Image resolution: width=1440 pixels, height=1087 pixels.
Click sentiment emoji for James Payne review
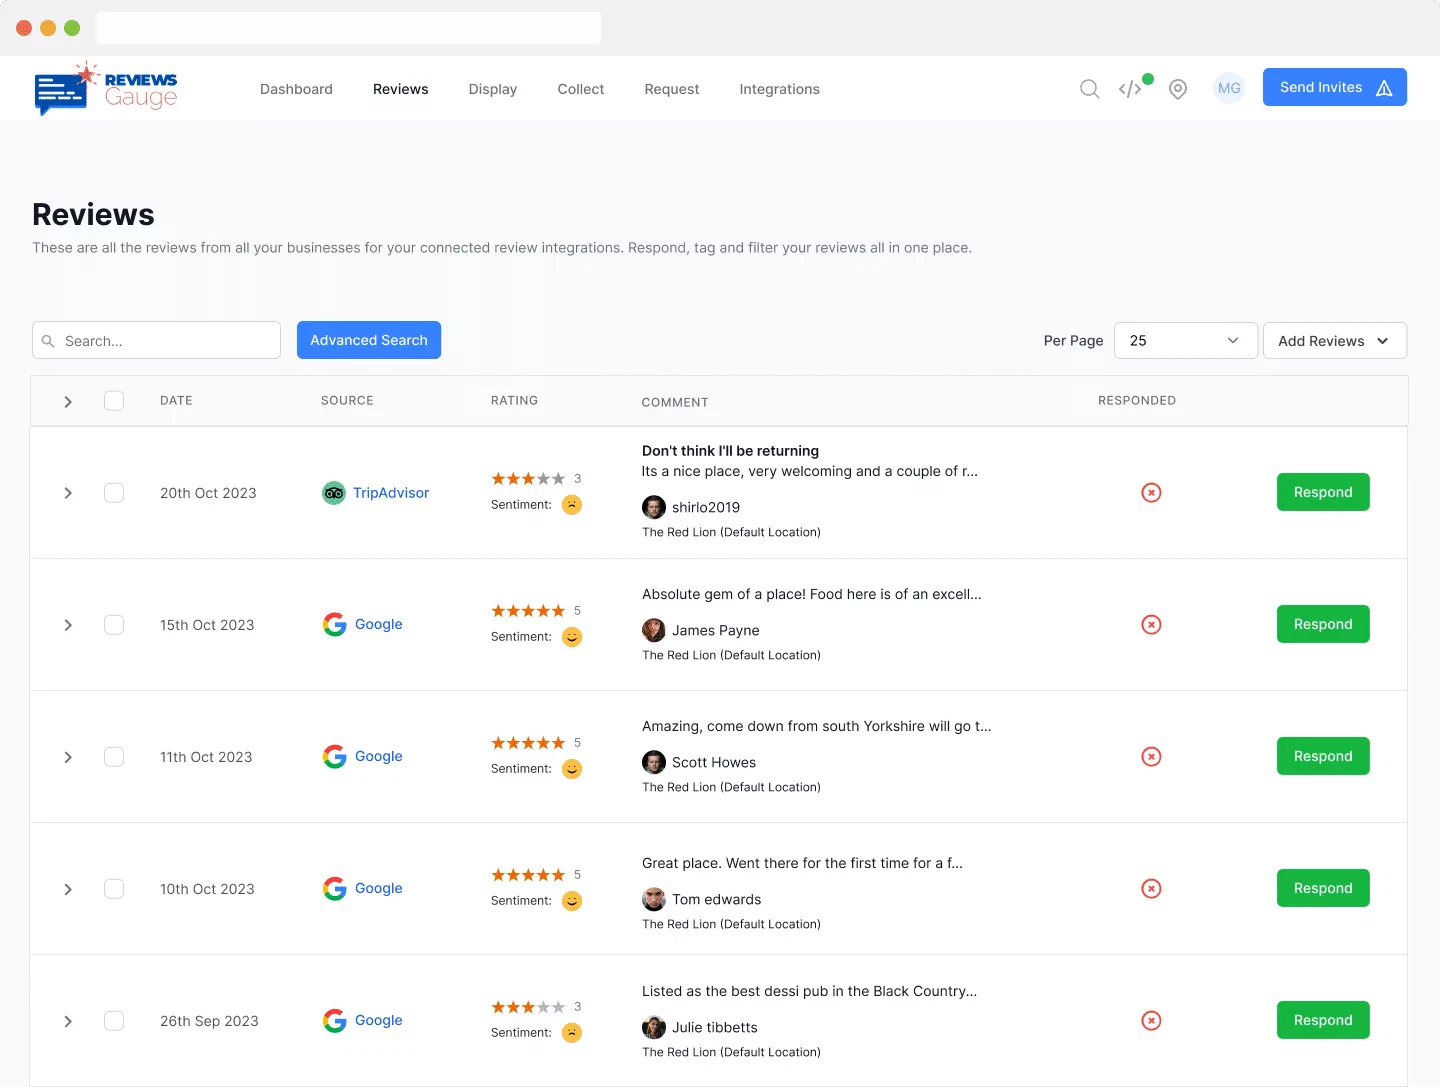572,637
